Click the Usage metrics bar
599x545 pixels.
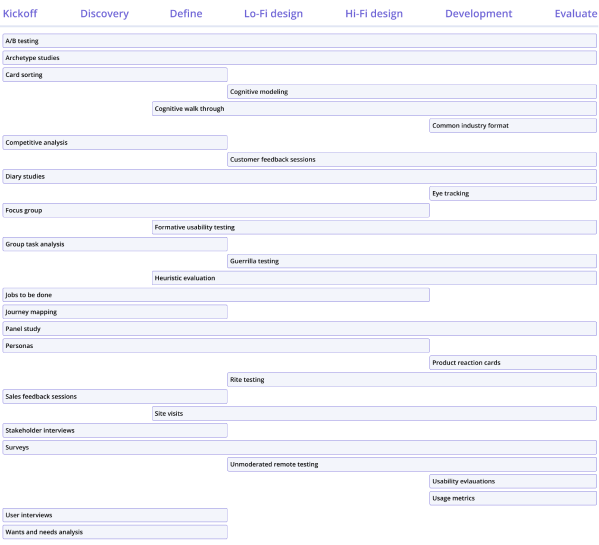tap(513, 498)
